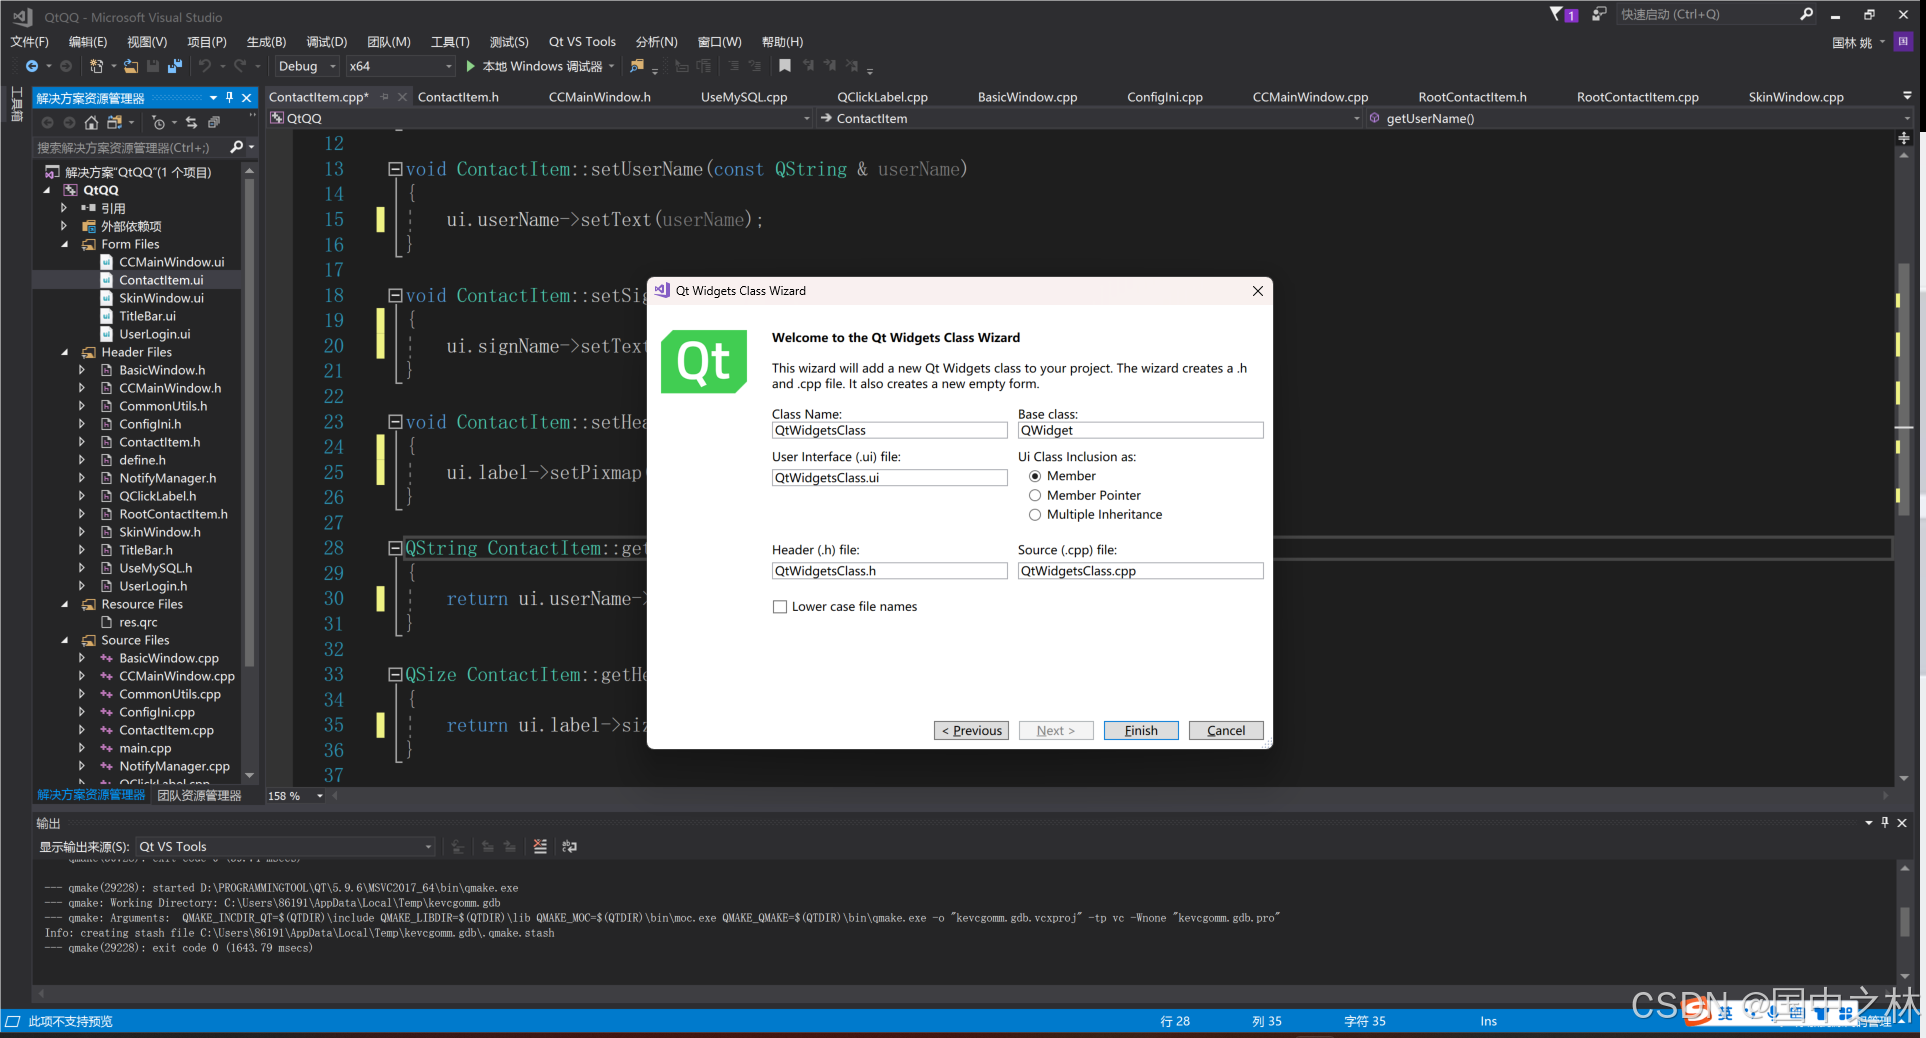Open ContactItem.ui in Solution Explorer
Screen dimensions: 1926x1038
tap(161, 280)
